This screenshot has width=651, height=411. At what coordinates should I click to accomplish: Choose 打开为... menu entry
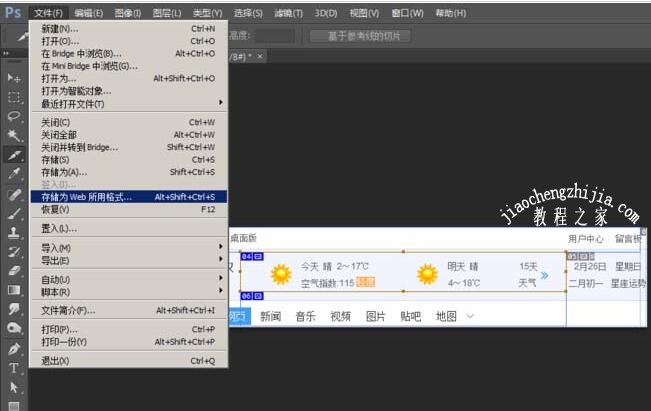[129, 78]
